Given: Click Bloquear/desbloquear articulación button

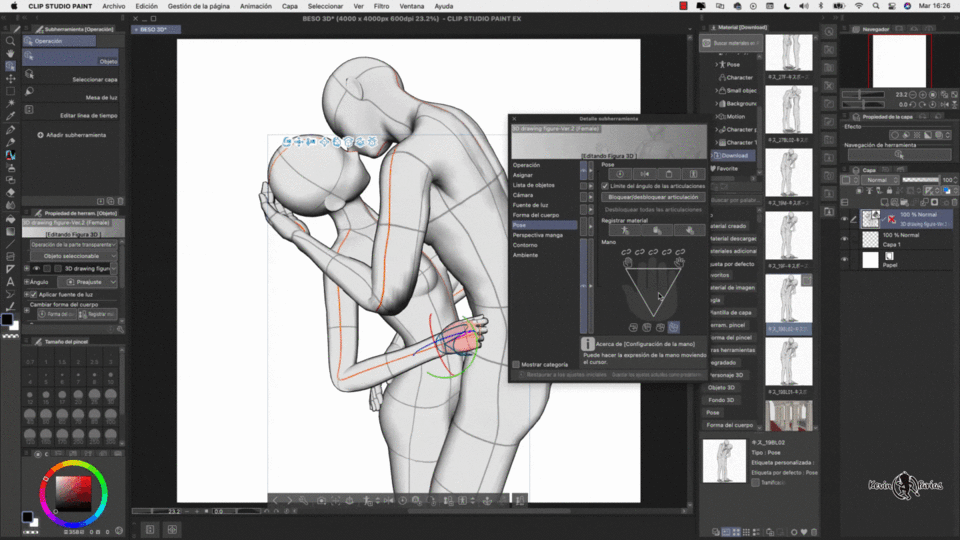Looking at the screenshot, I should (653, 197).
